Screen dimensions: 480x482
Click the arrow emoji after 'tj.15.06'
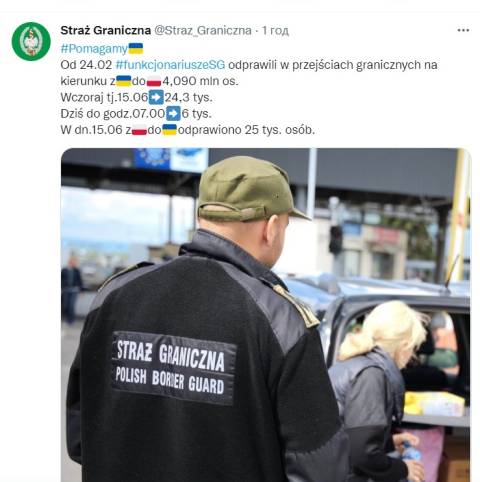pyautogui.click(x=156, y=97)
